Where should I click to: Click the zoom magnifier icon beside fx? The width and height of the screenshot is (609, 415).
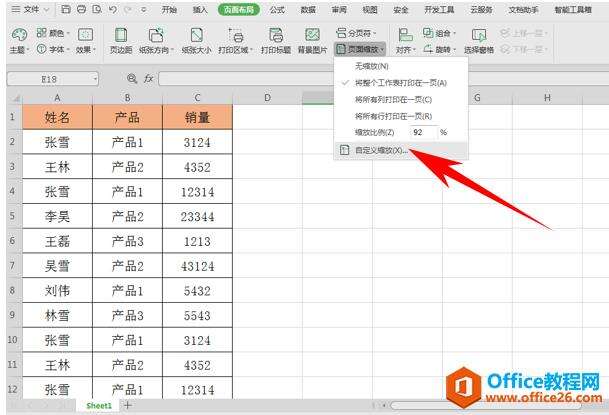pos(132,79)
